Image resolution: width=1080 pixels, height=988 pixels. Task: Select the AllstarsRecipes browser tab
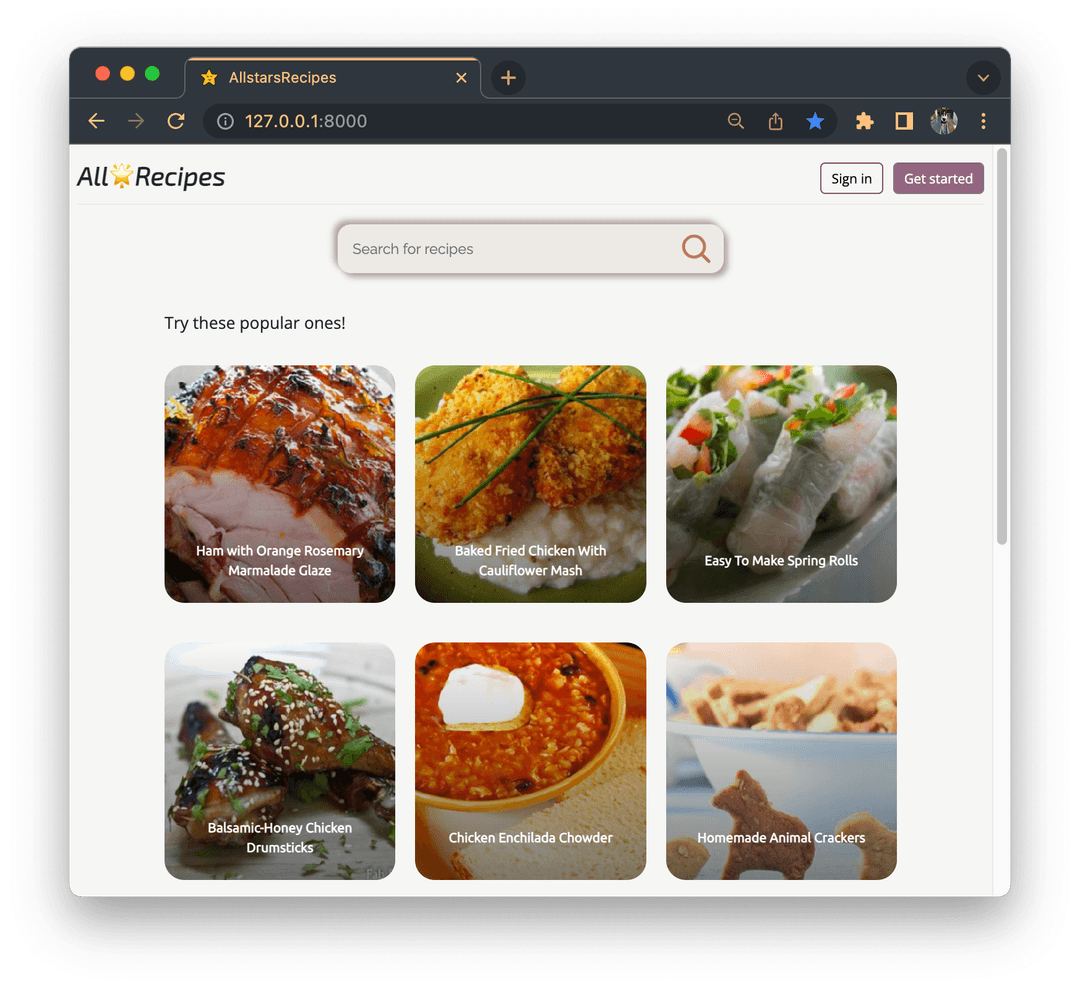[x=310, y=77]
